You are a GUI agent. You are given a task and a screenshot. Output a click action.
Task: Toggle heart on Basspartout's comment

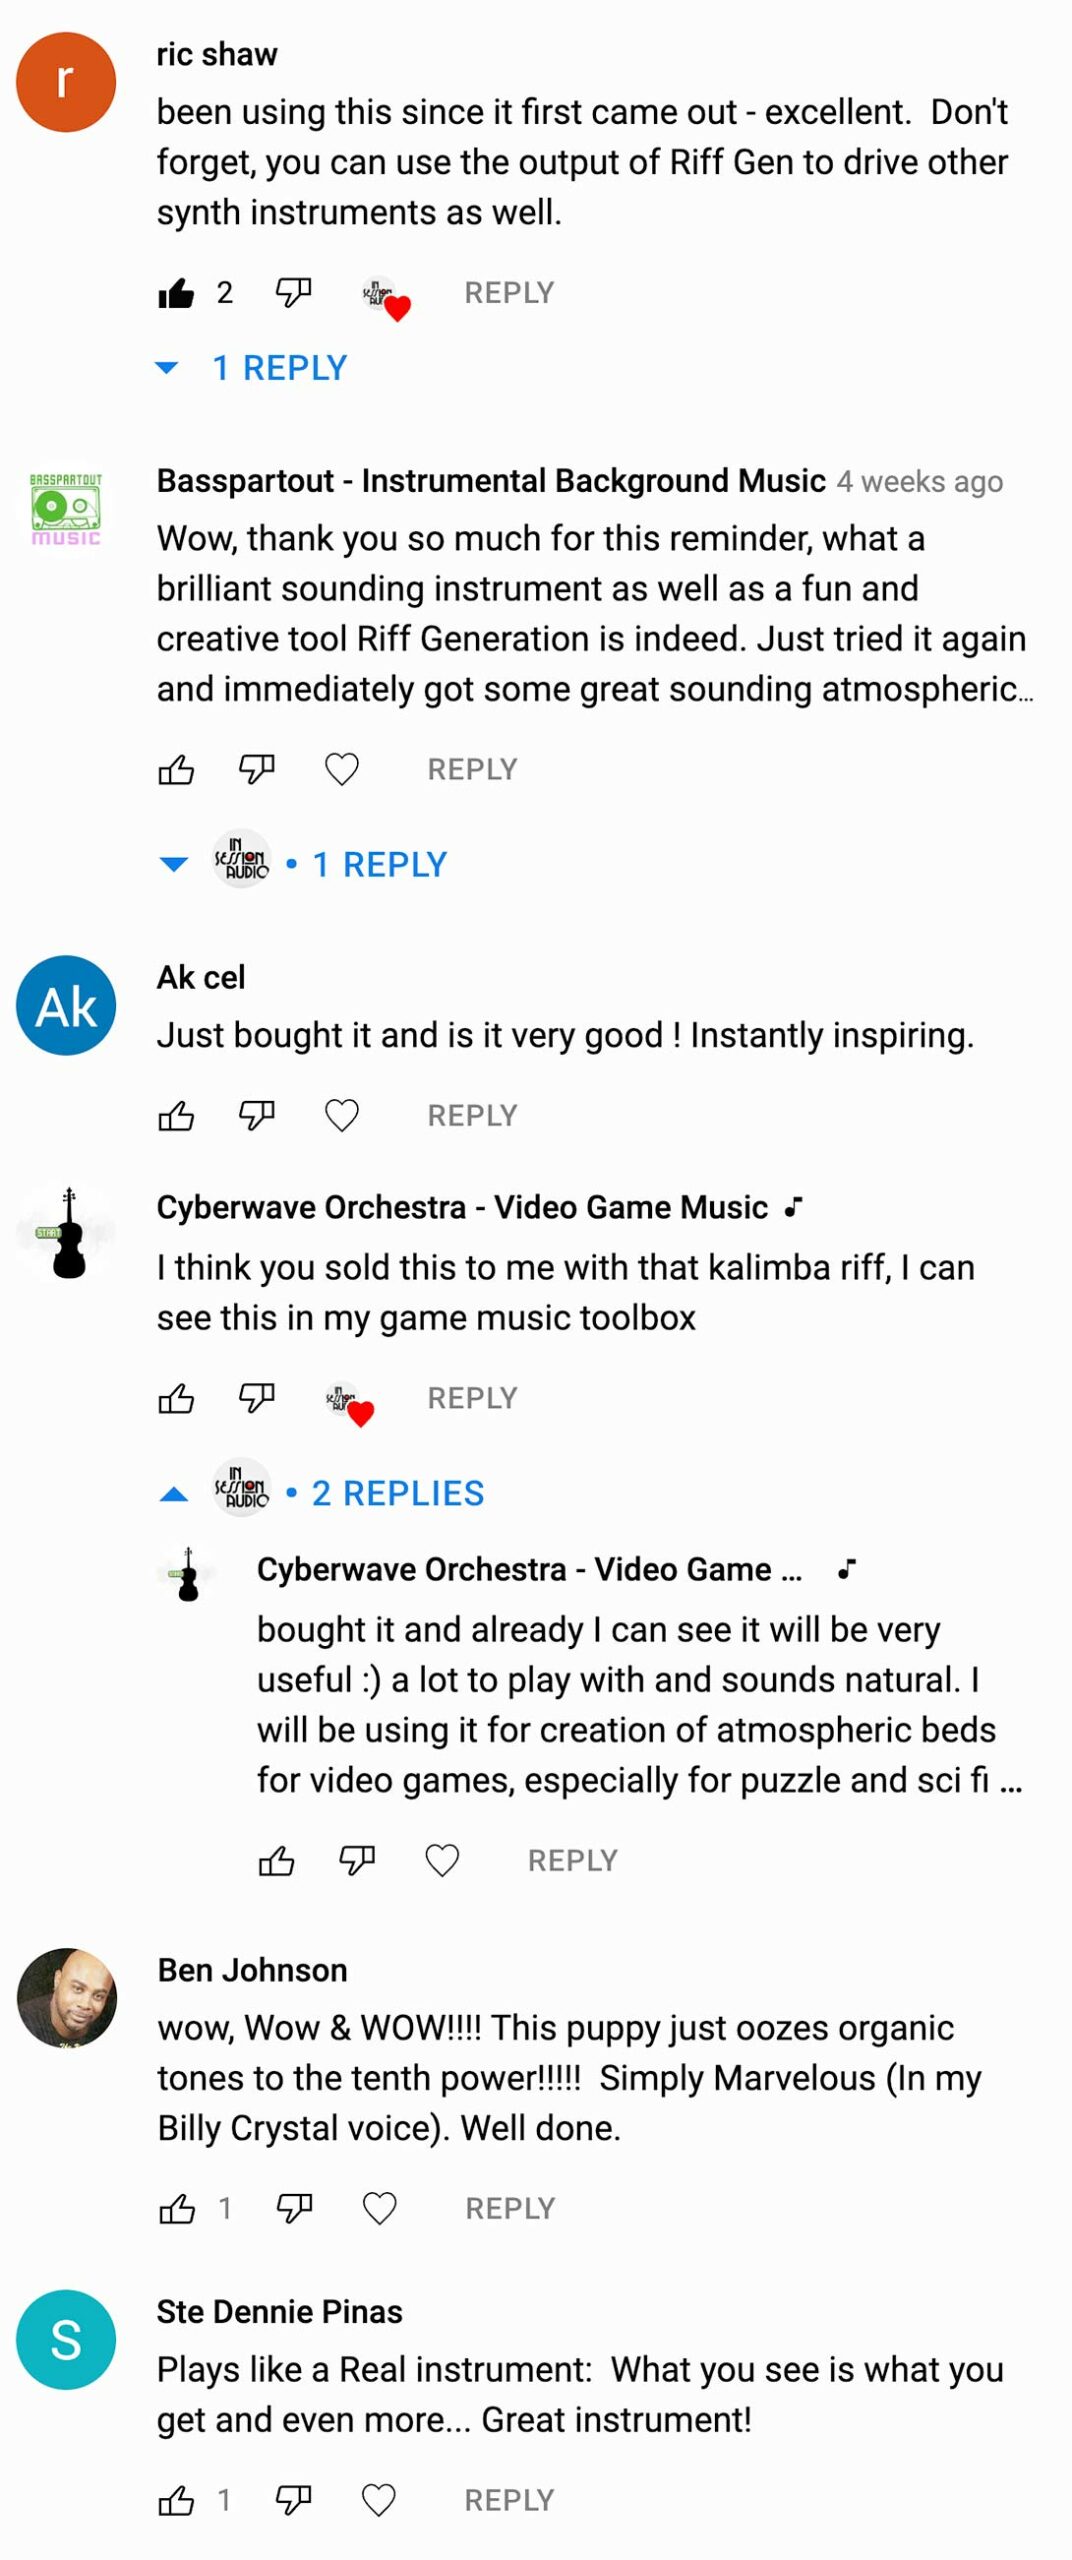click(342, 769)
